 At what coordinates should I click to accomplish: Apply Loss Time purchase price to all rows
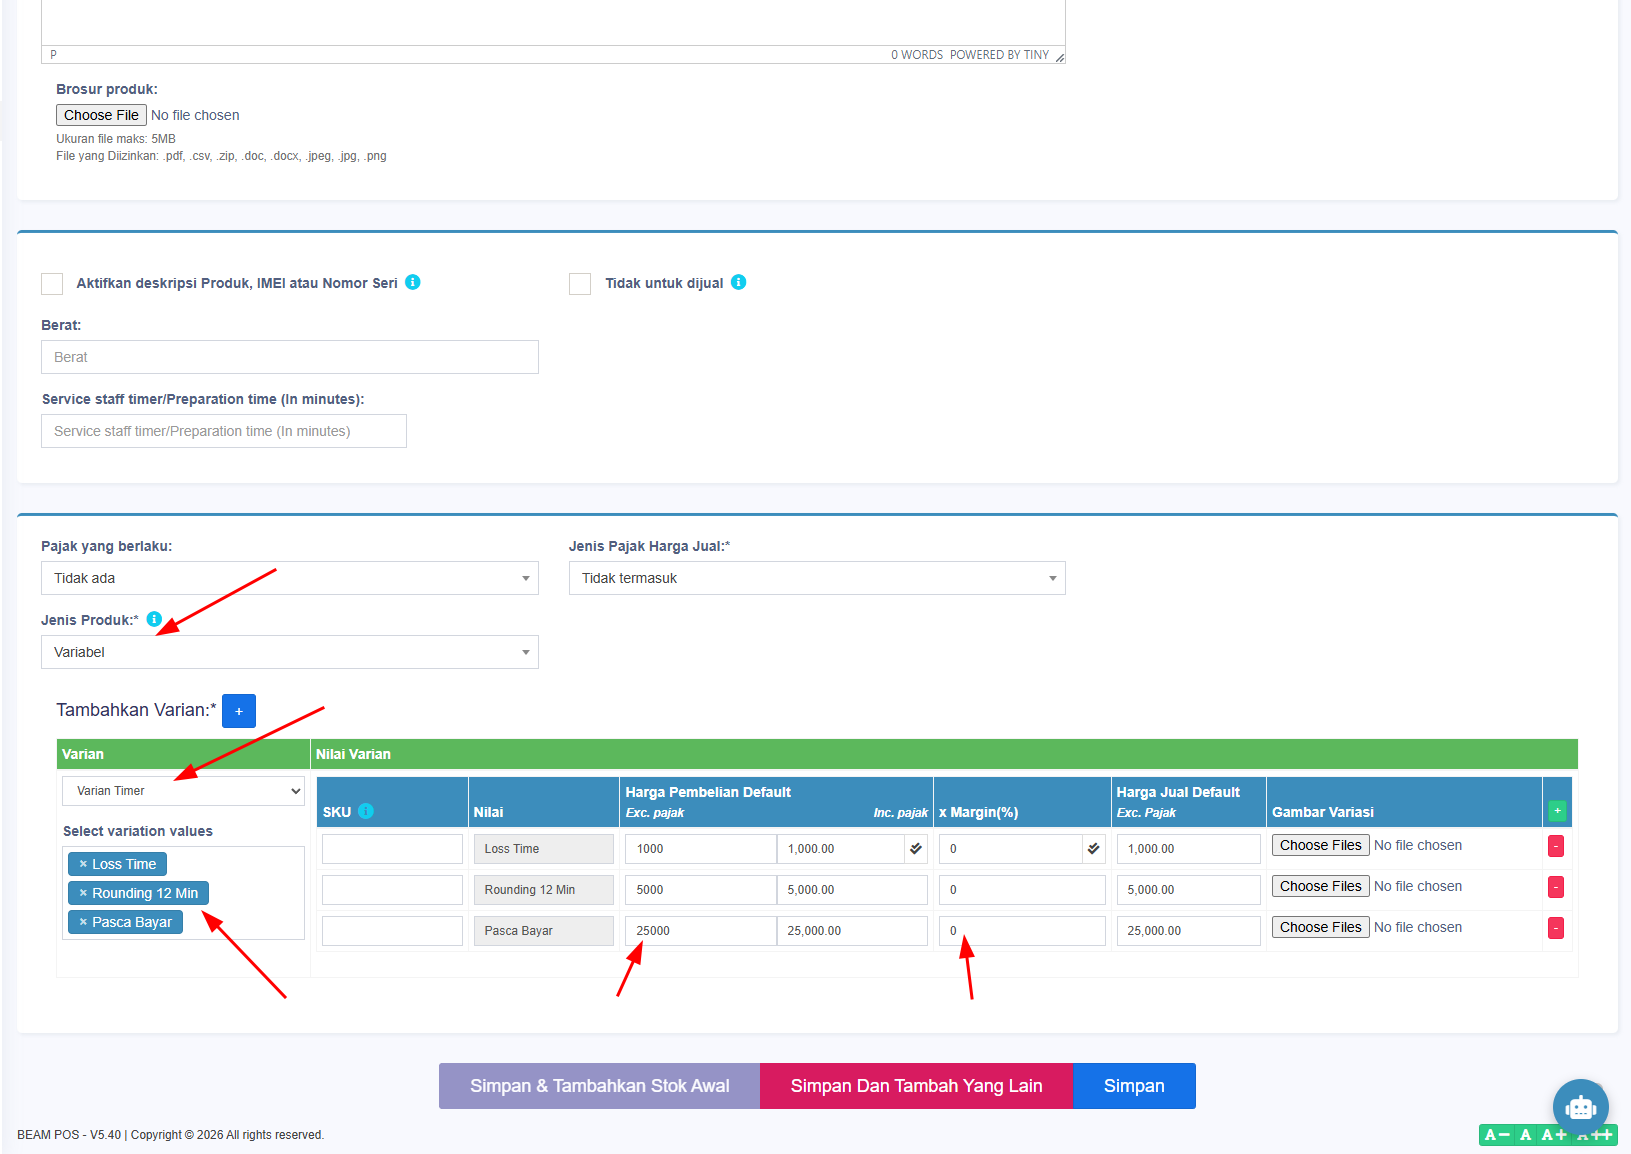pos(916,849)
